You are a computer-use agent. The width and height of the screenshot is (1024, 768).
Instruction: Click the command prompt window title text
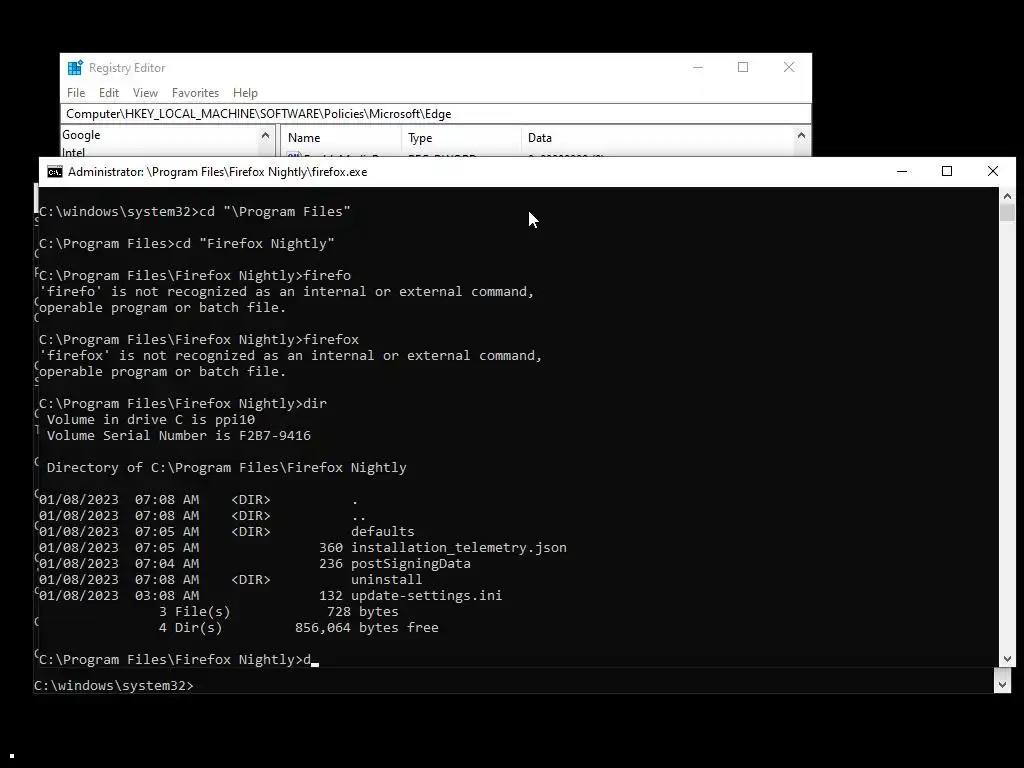pos(217,172)
